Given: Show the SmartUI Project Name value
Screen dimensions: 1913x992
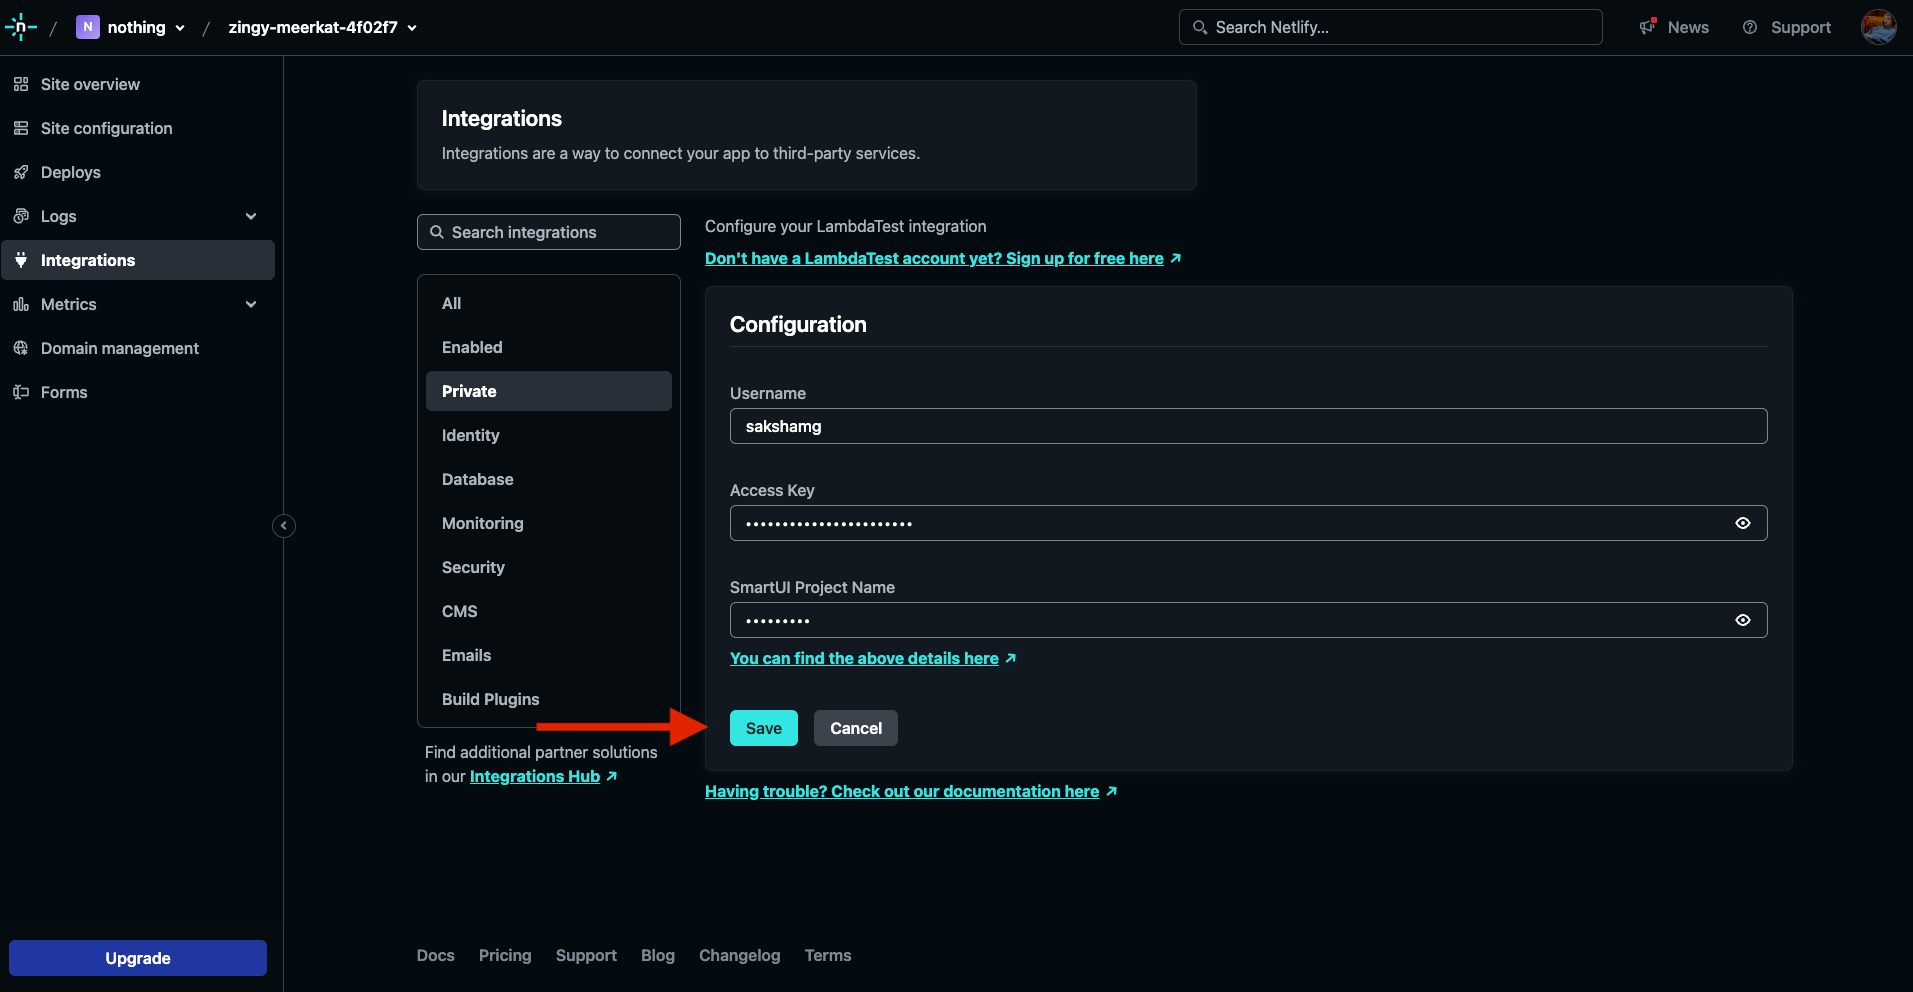Looking at the screenshot, I should (1743, 620).
